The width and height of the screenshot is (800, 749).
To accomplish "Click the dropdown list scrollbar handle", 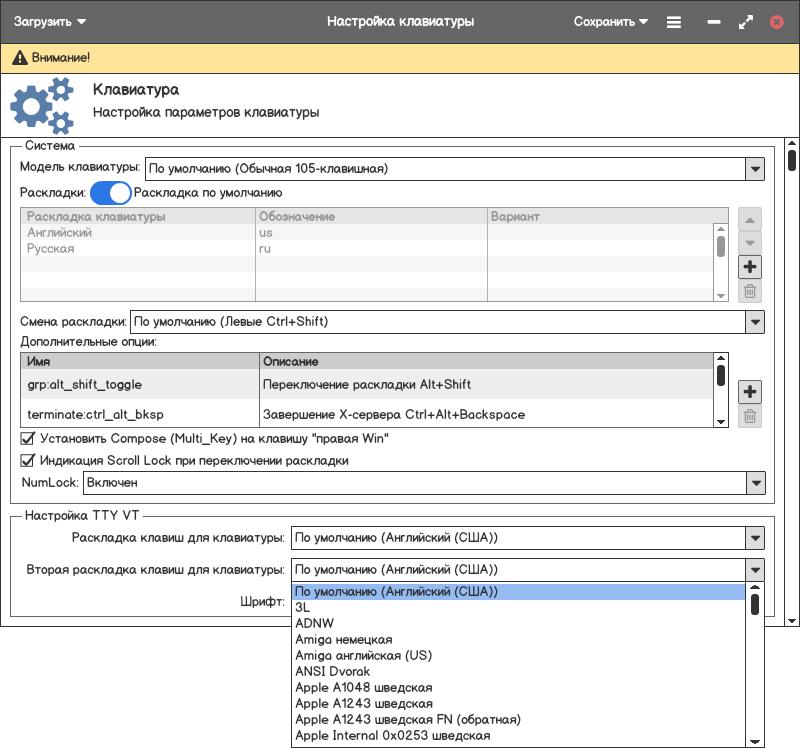I will tap(755, 604).
